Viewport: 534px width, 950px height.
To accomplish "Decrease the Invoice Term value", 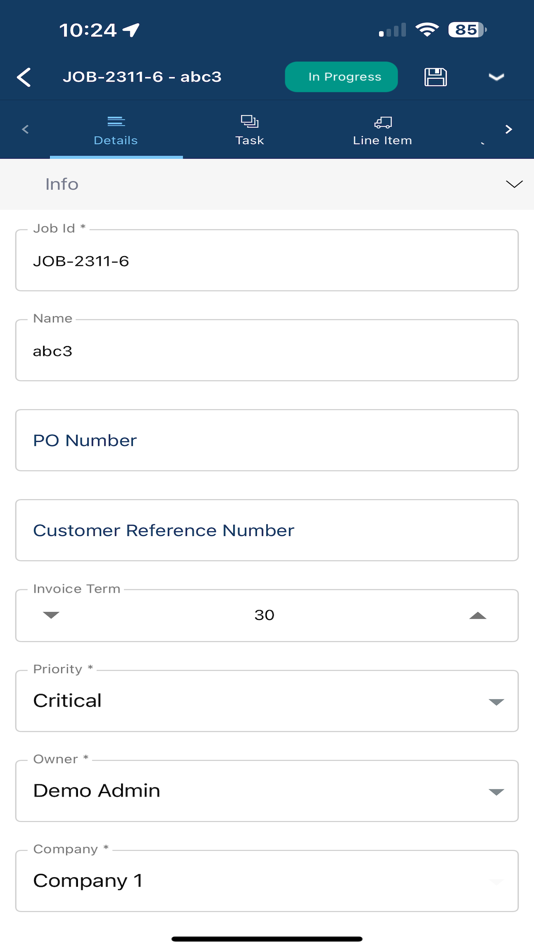I will (x=52, y=616).
